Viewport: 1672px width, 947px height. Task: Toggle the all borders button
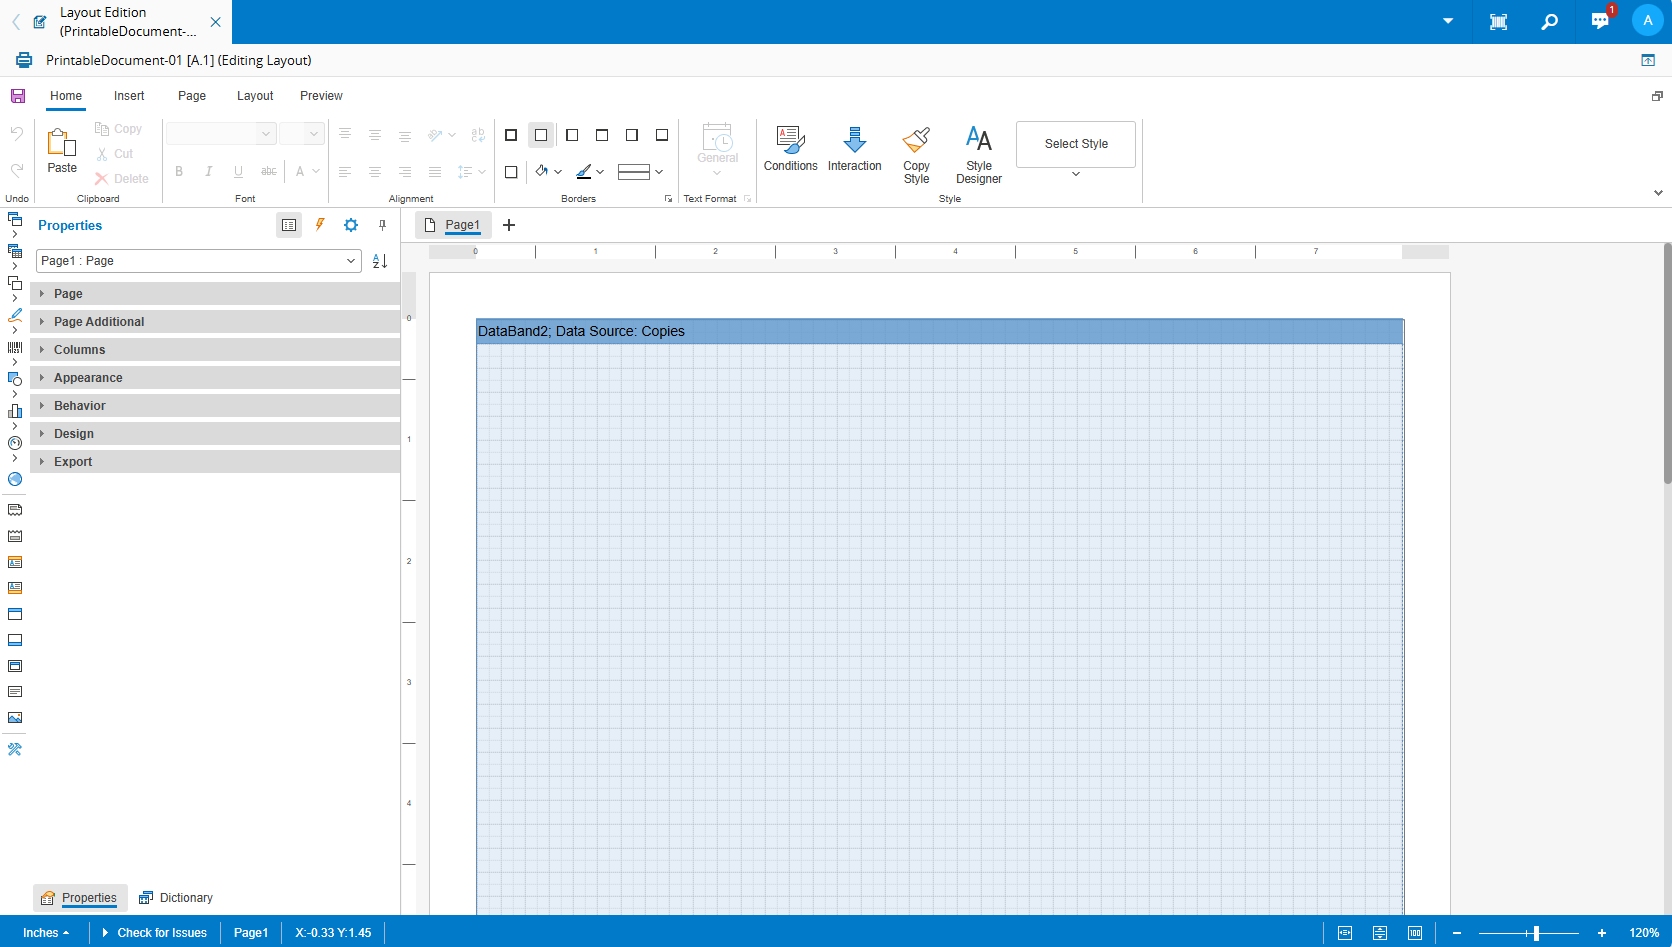511,135
